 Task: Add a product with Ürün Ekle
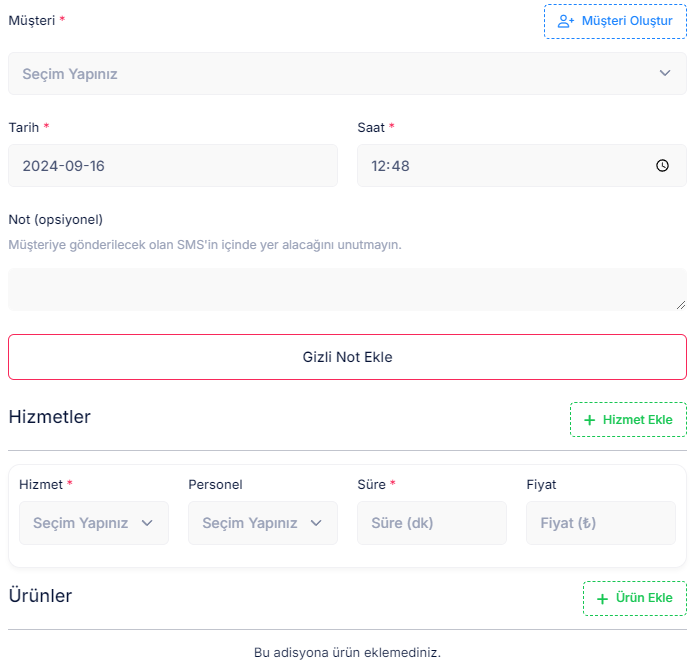(635, 599)
